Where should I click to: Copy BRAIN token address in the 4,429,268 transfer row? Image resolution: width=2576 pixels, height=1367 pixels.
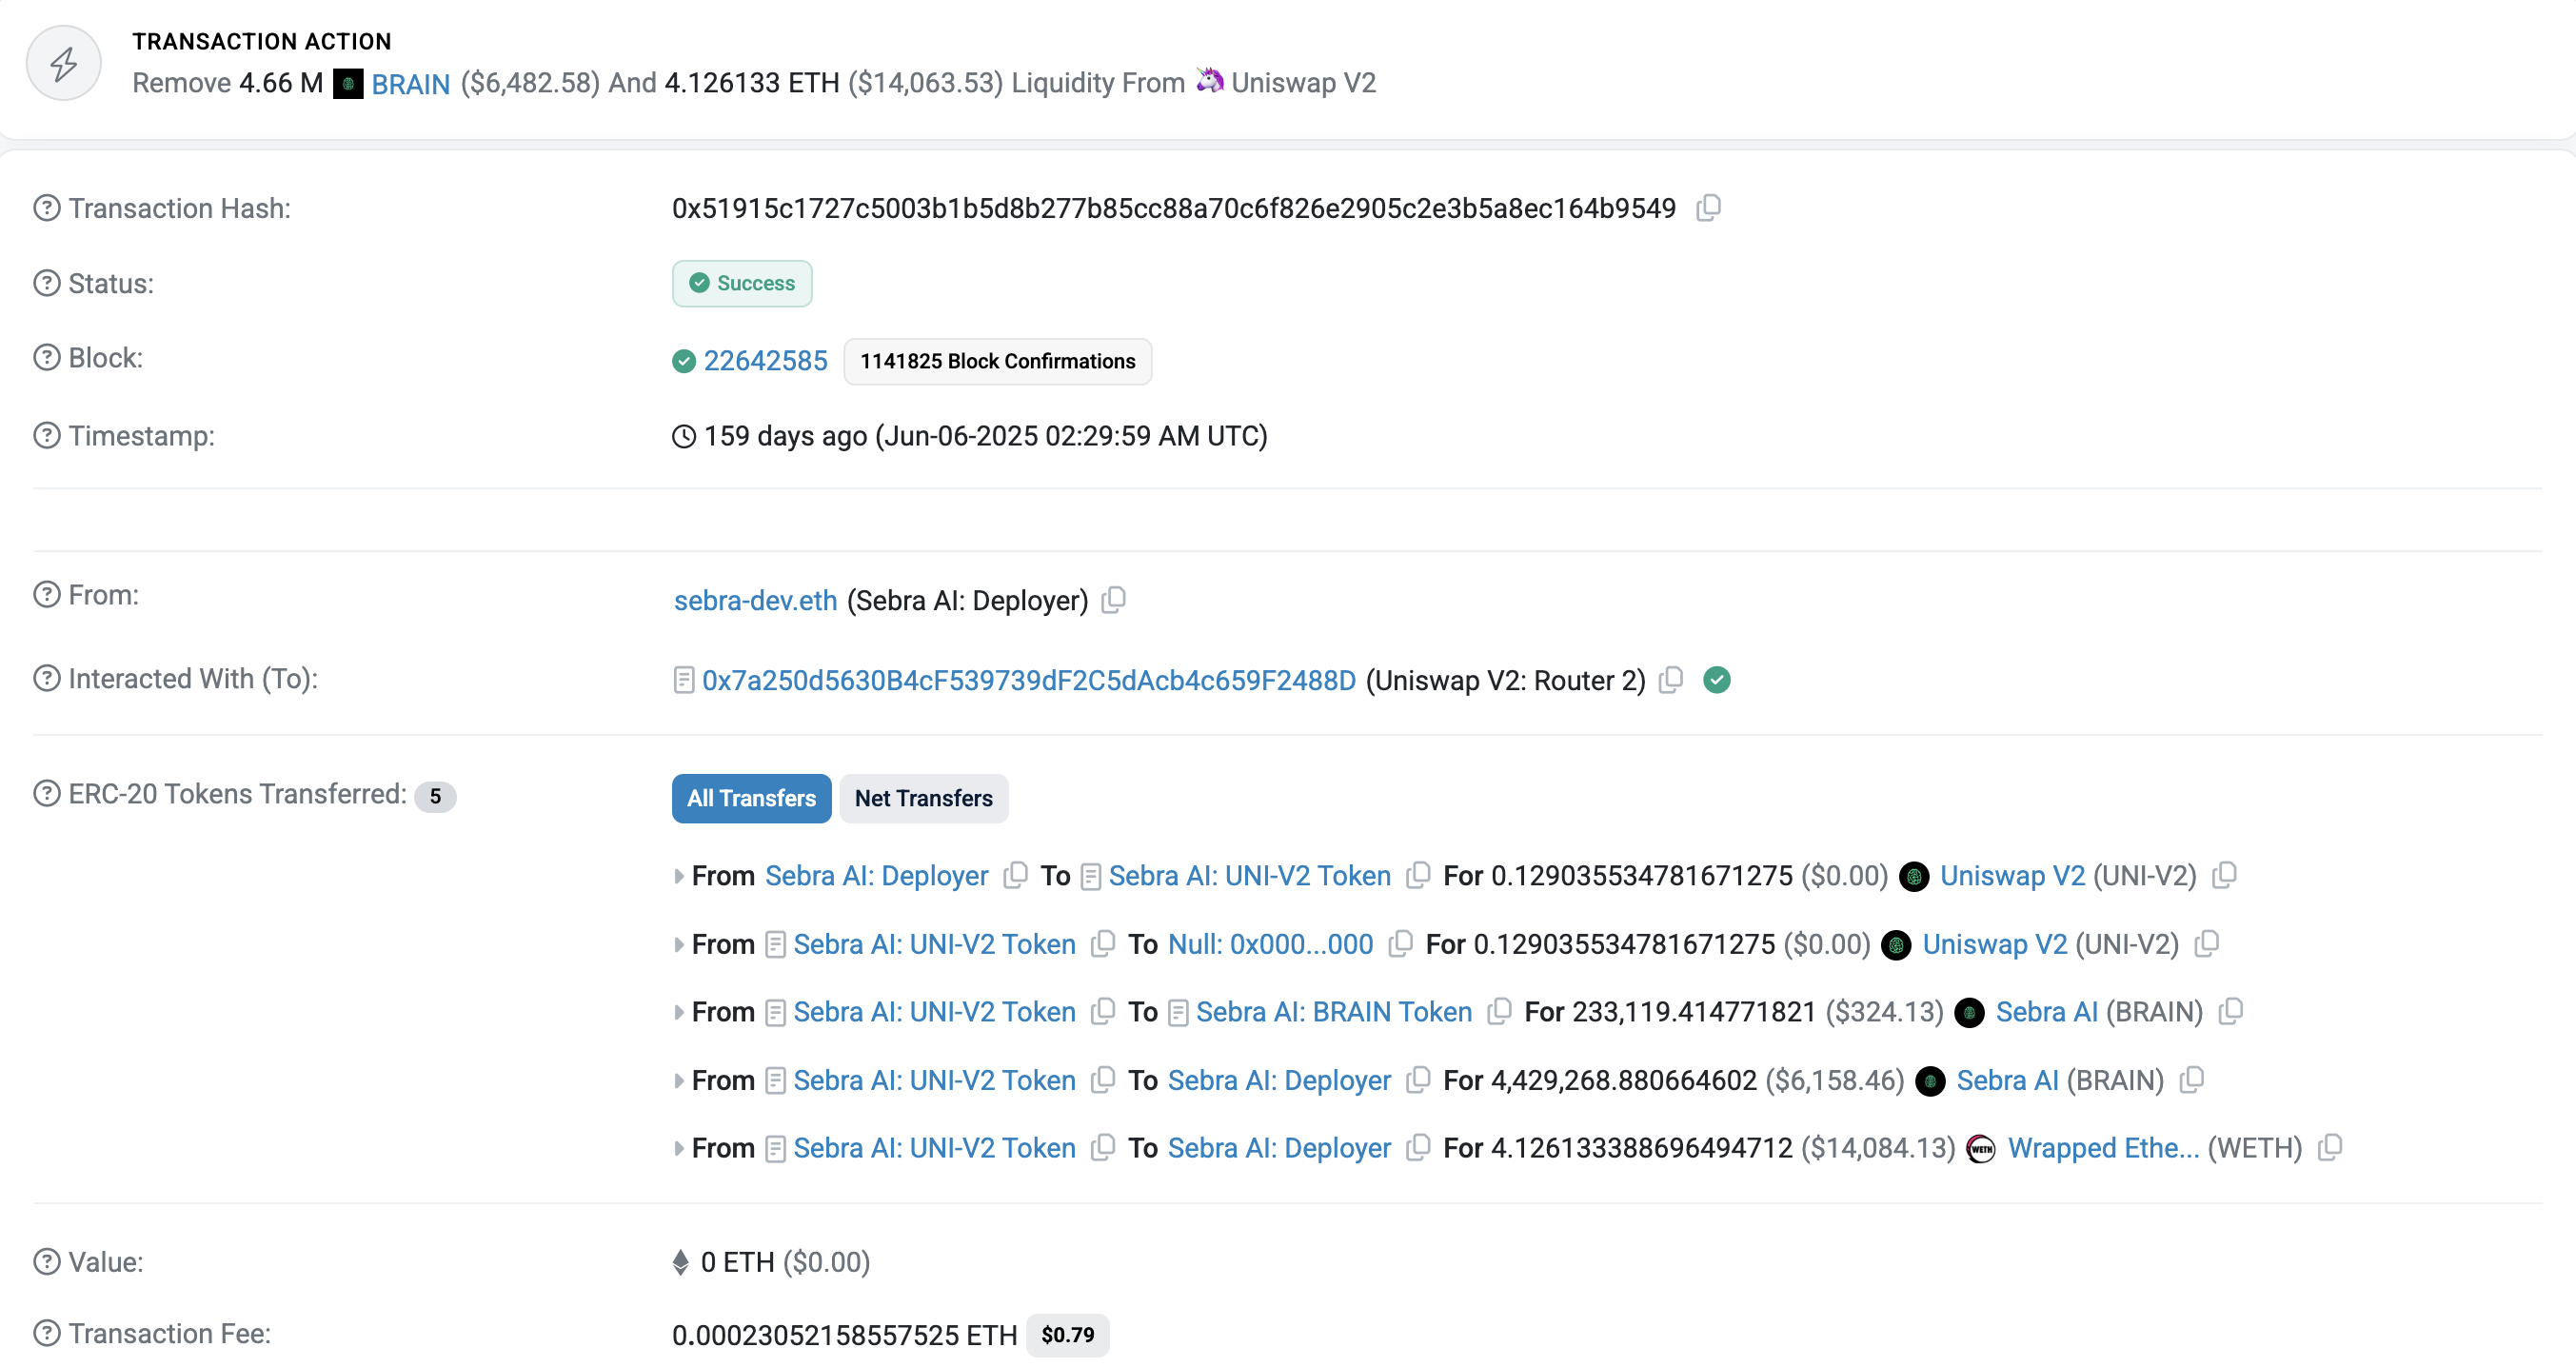(x=2191, y=1080)
